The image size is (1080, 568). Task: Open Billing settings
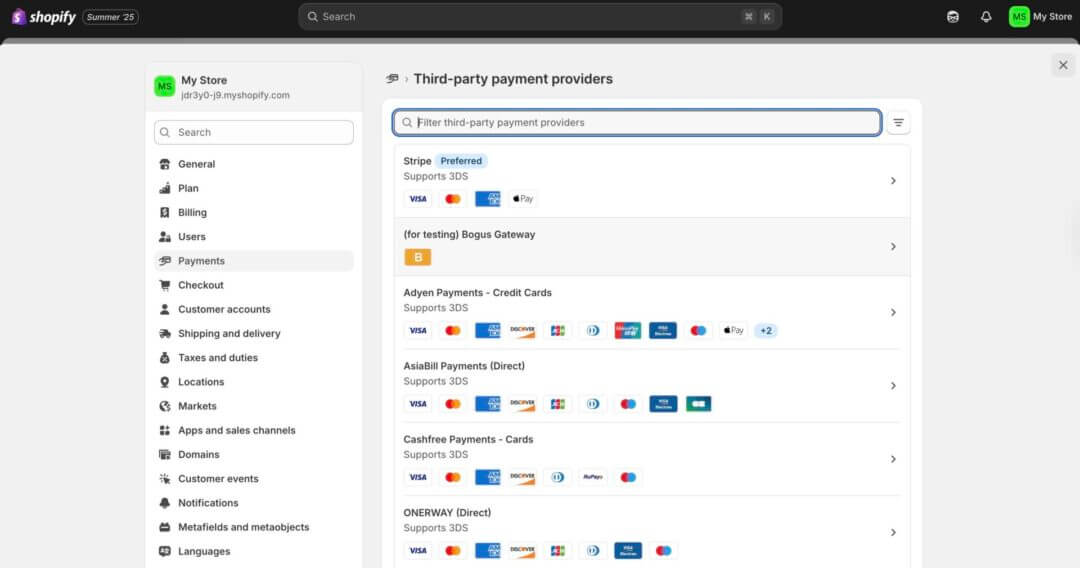coord(254,212)
